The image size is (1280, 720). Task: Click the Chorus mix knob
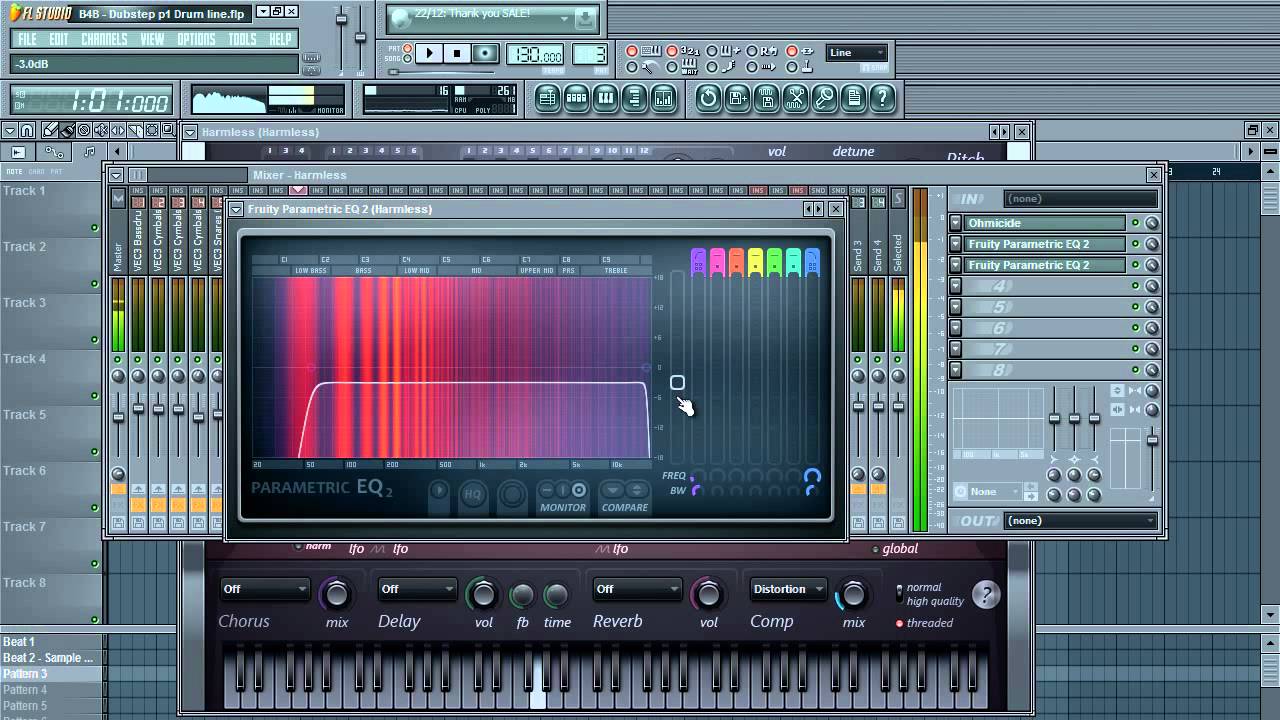(337, 594)
